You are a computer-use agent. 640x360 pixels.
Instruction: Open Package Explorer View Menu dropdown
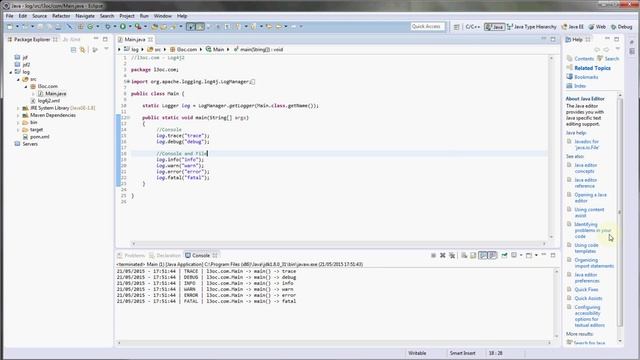pos(106,49)
